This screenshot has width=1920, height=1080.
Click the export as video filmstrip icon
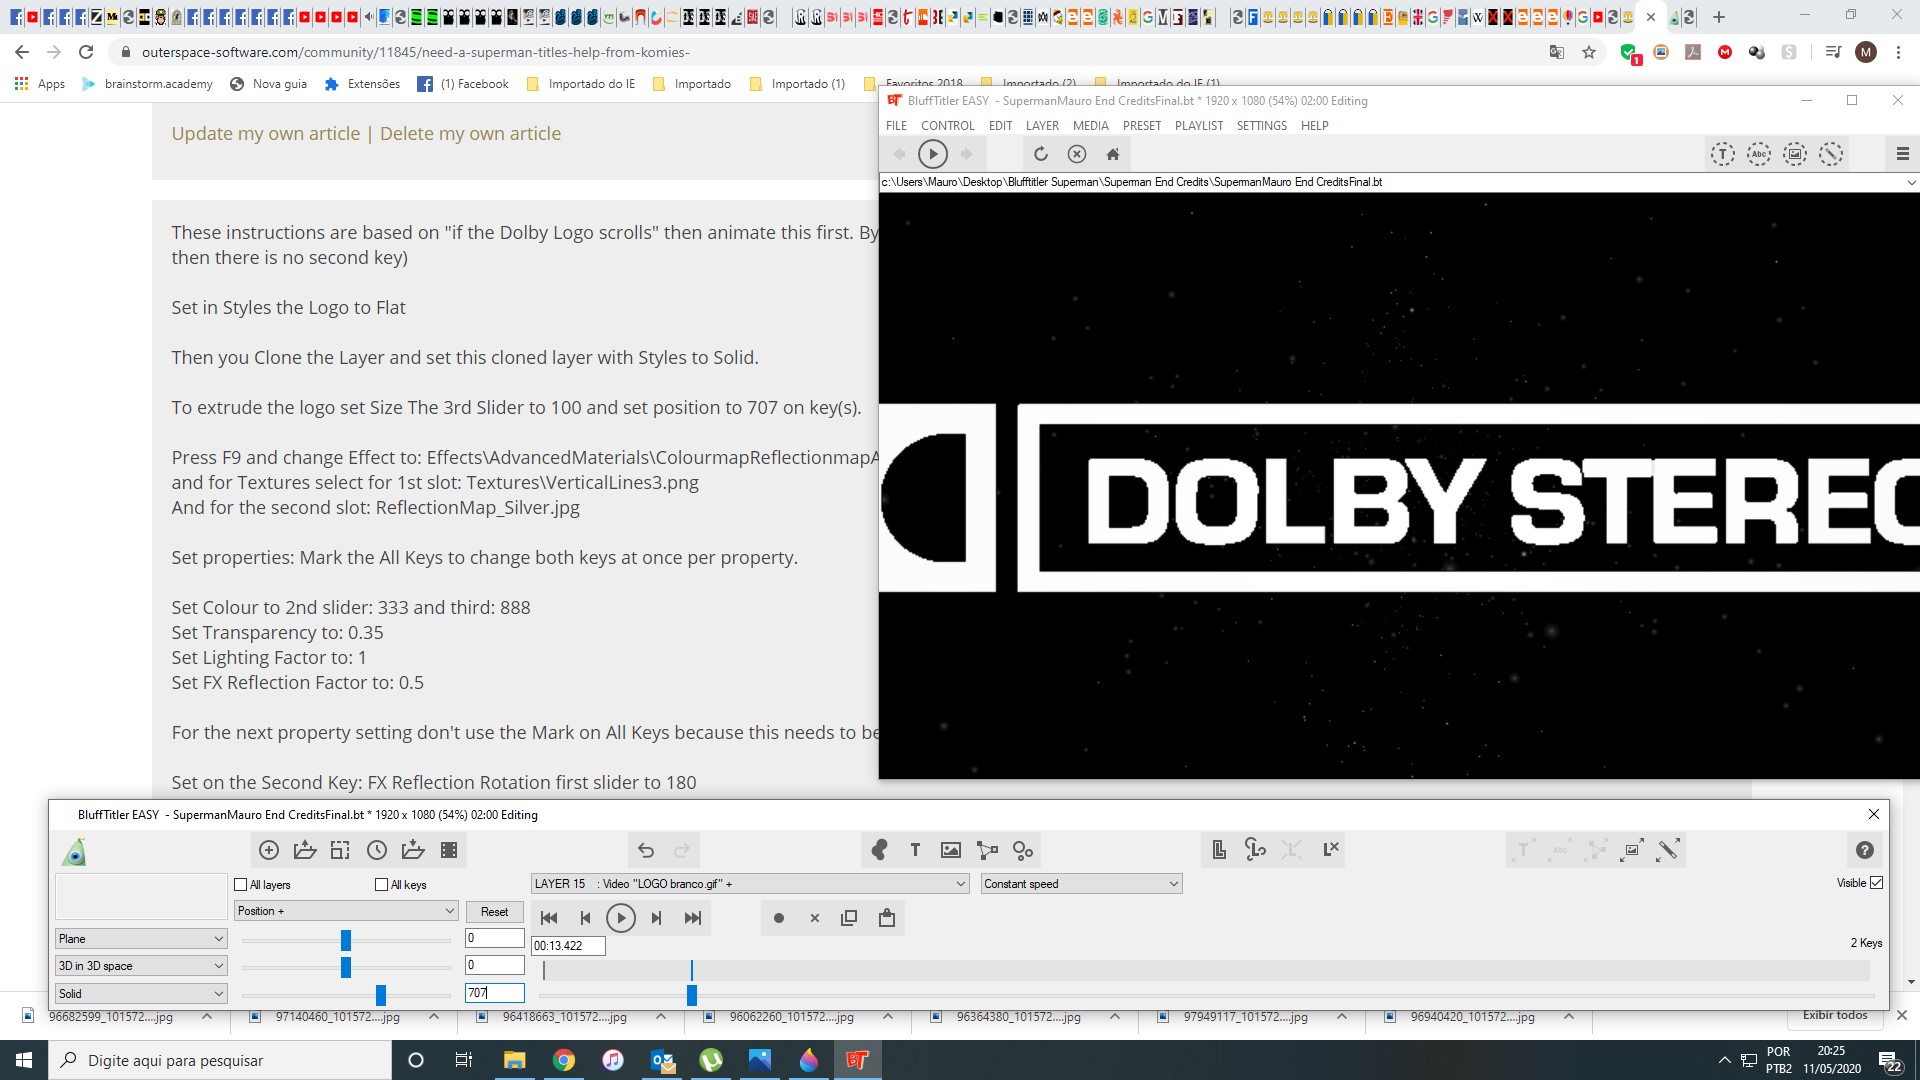coord(449,850)
